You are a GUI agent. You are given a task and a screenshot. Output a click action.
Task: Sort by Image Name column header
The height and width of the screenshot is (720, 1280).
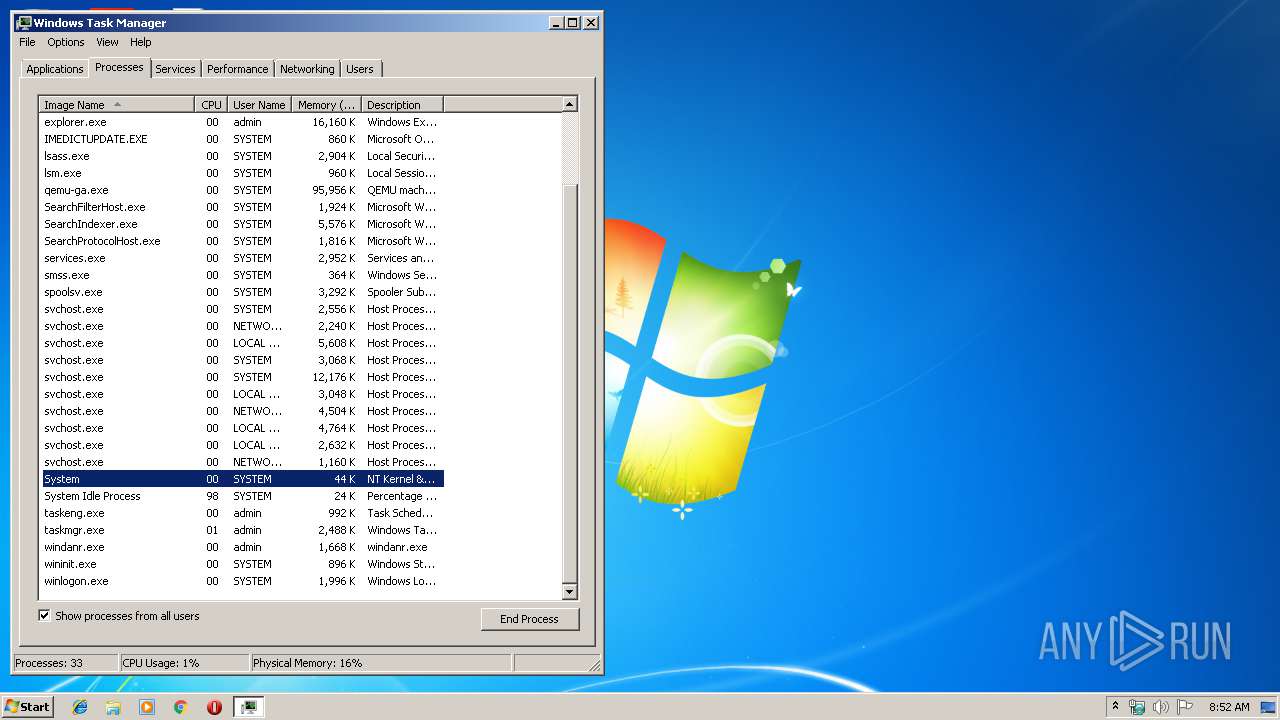116,105
